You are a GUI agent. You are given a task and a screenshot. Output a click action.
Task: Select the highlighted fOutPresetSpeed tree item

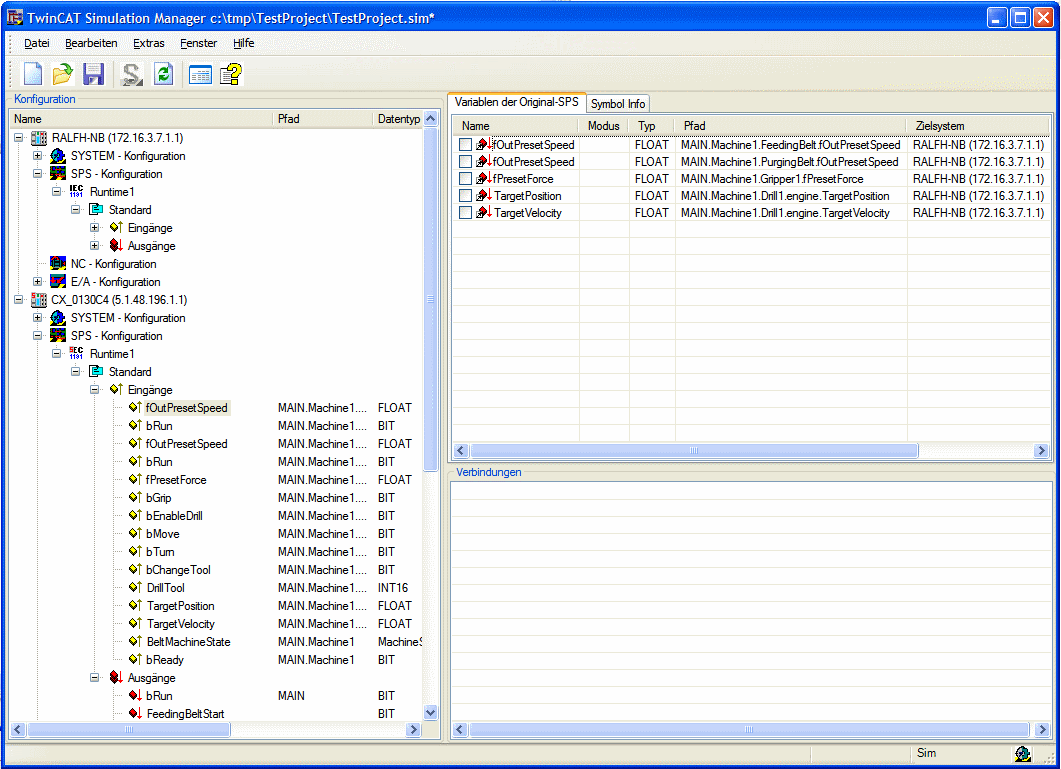coord(187,408)
